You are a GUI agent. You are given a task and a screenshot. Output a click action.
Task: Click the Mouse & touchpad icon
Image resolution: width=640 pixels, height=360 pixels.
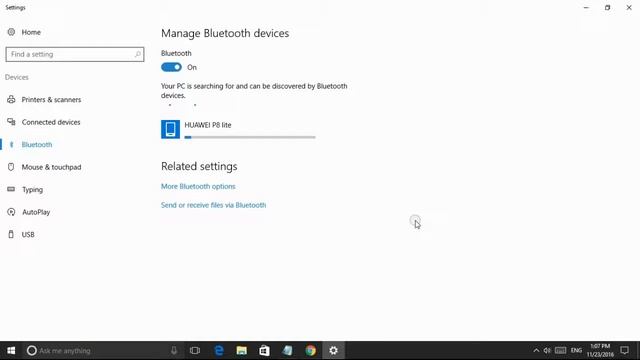coord(11,167)
